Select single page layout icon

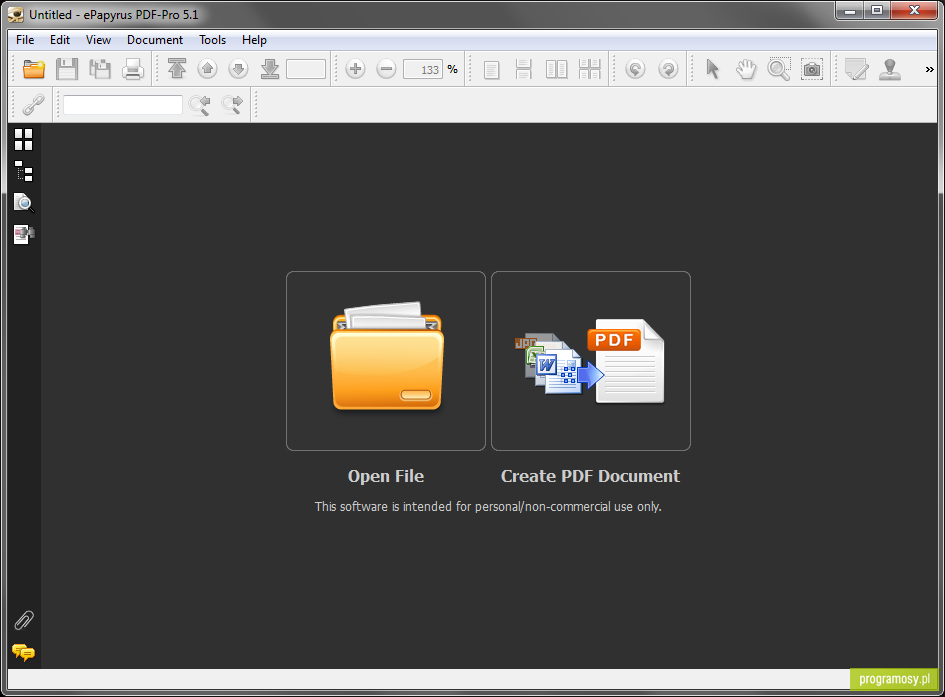coord(491,69)
